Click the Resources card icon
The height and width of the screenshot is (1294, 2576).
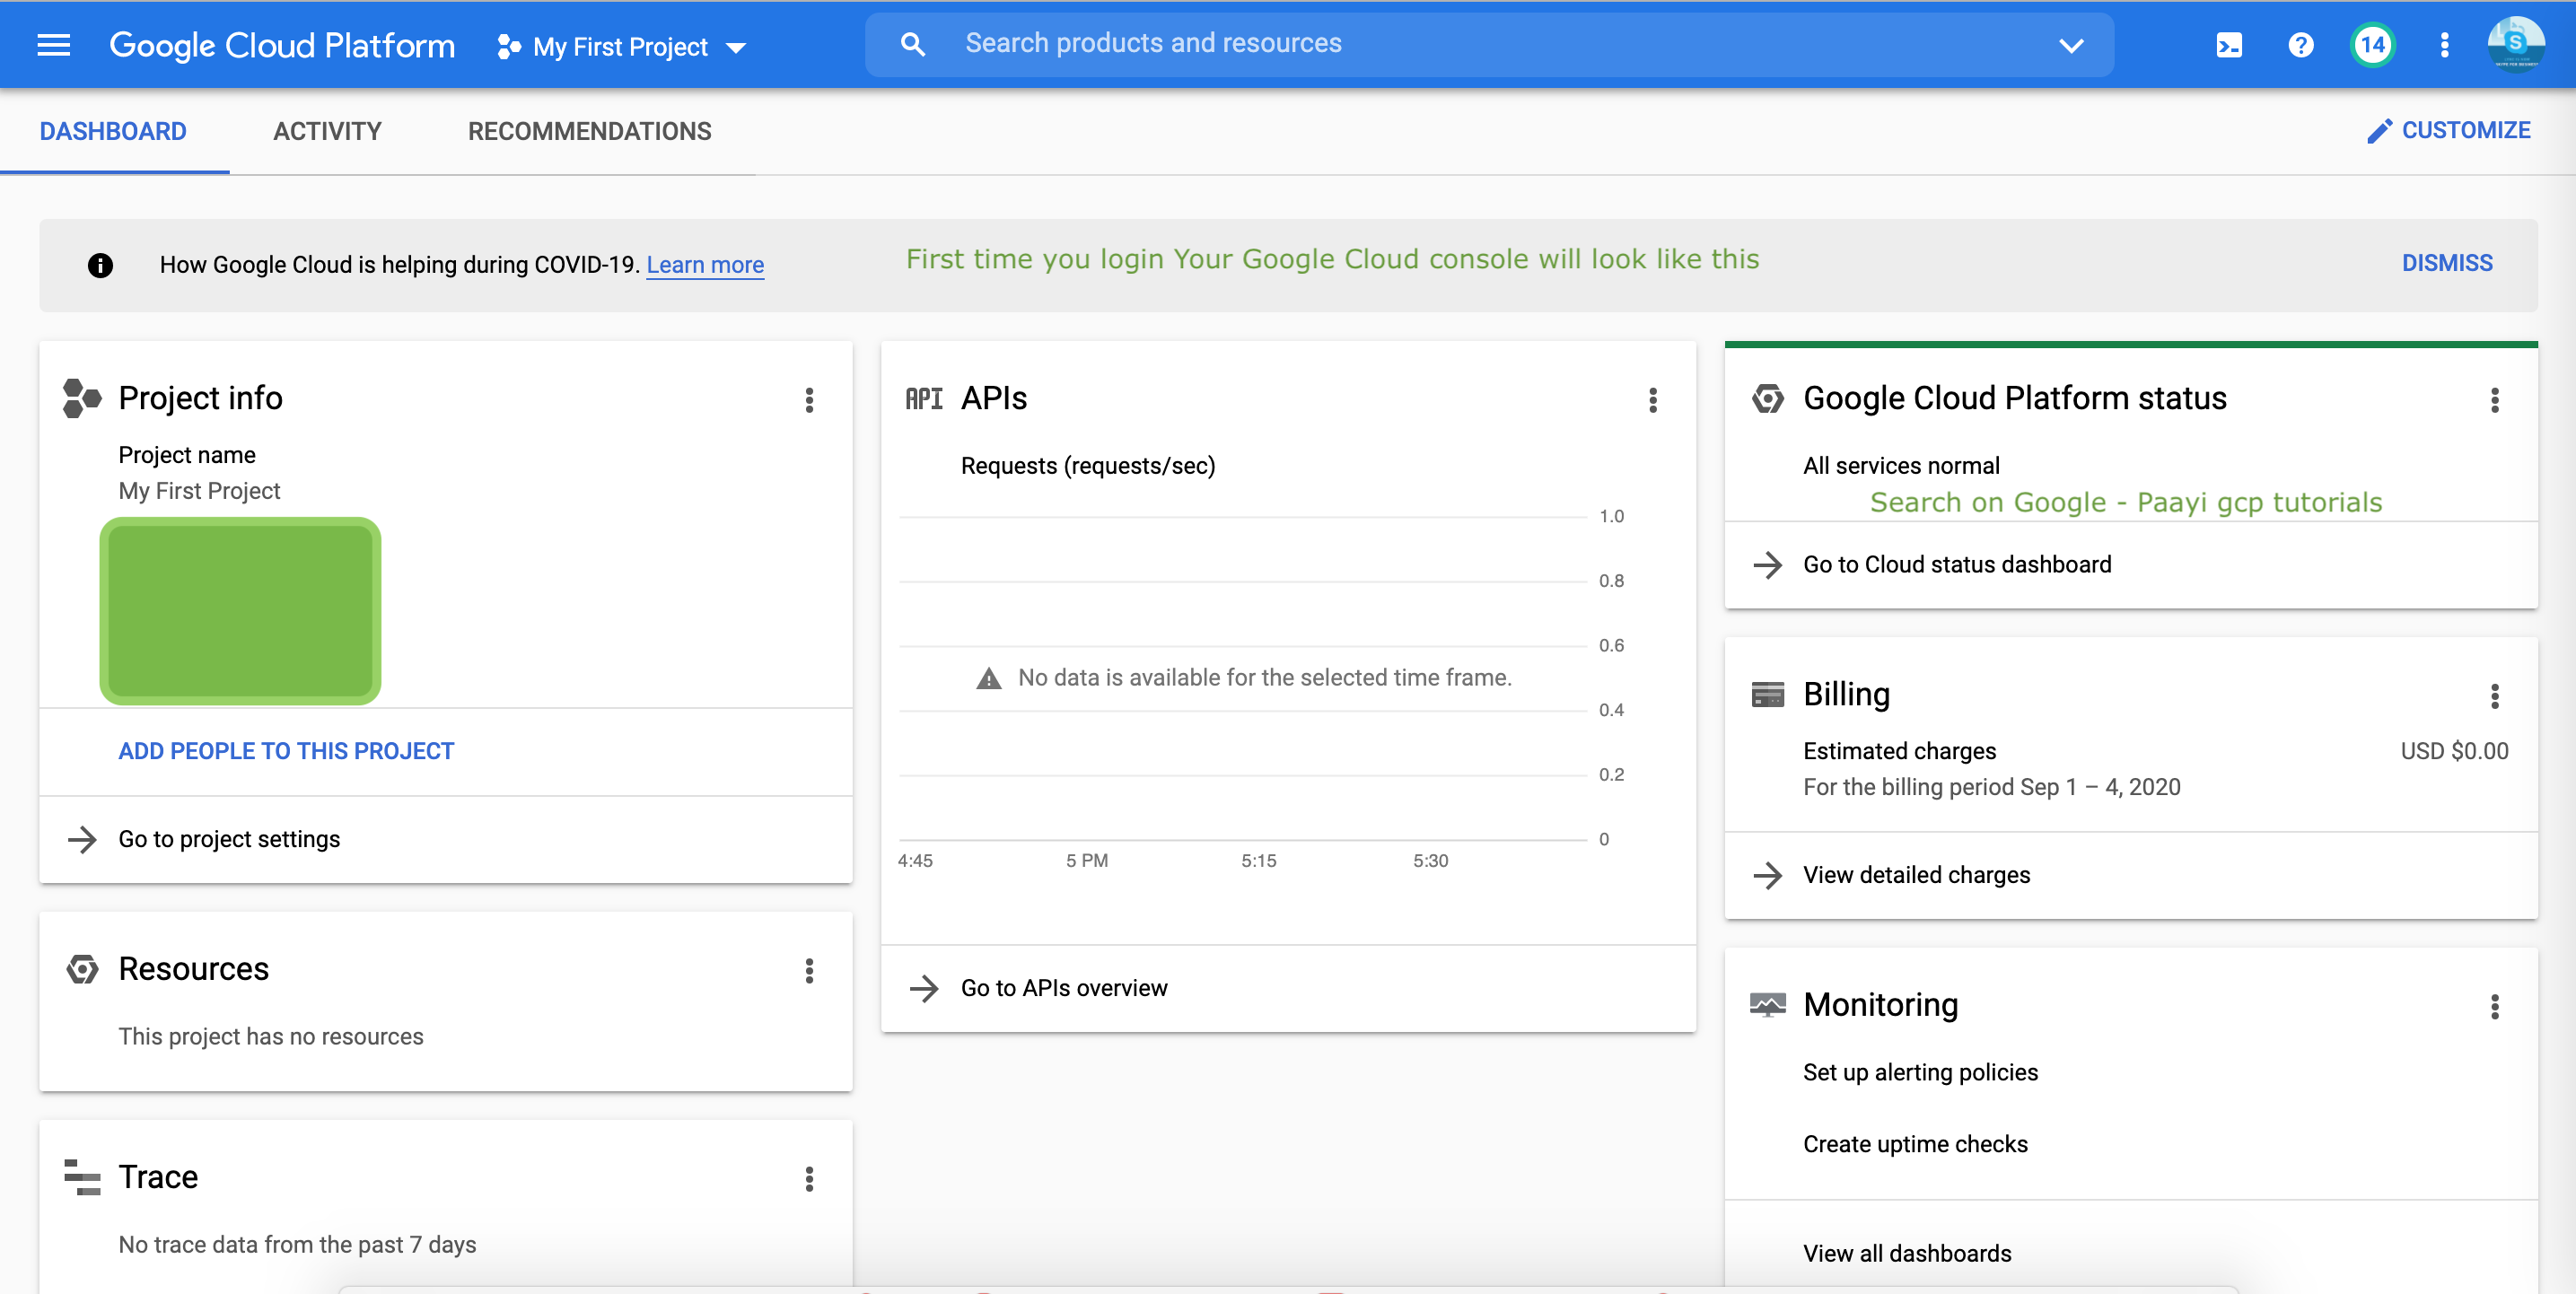coord(82,969)
